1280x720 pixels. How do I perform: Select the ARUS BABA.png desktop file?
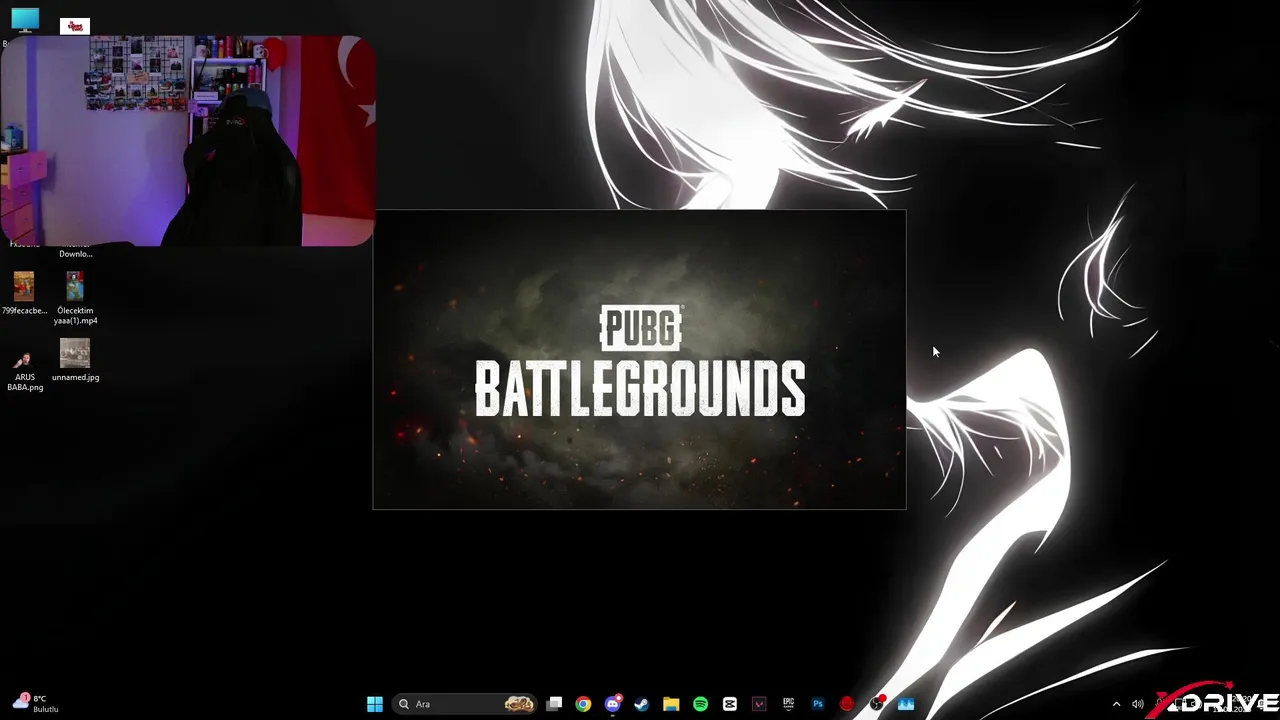point(25,369)
